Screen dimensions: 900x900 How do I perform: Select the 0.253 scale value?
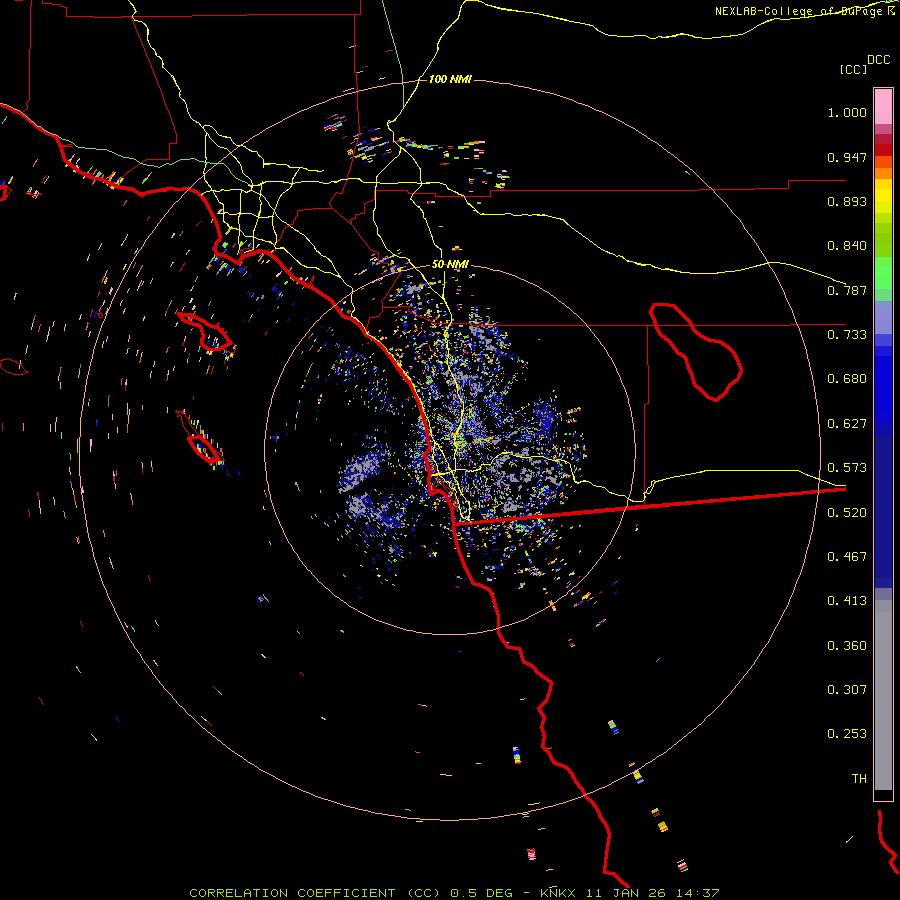[847, 734]
